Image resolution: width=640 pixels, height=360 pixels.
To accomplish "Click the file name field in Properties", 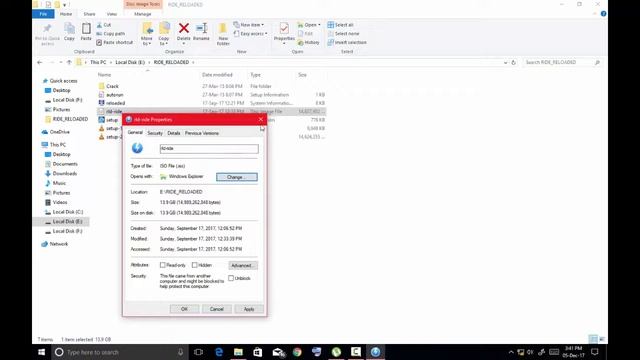I will coord(209,149).
